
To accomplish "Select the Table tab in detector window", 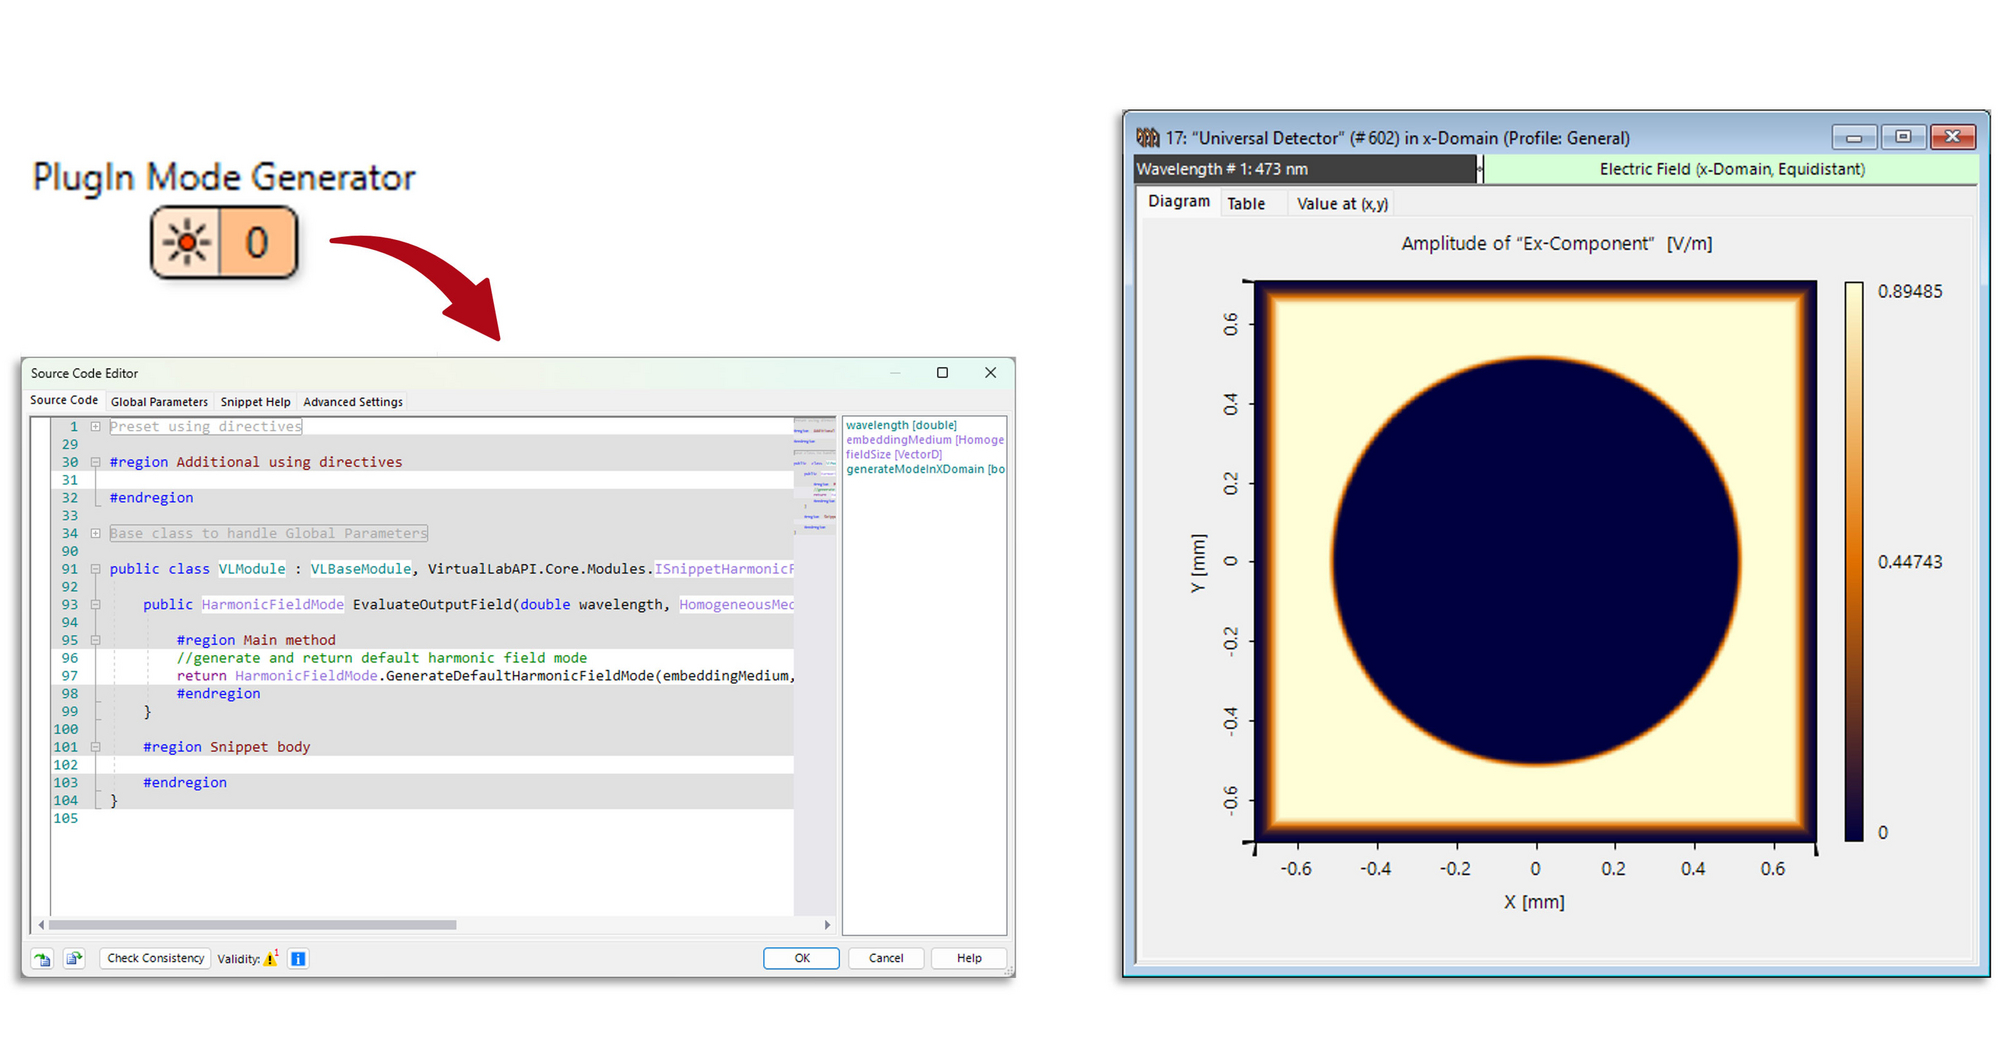I will [x=1246, y=204].
